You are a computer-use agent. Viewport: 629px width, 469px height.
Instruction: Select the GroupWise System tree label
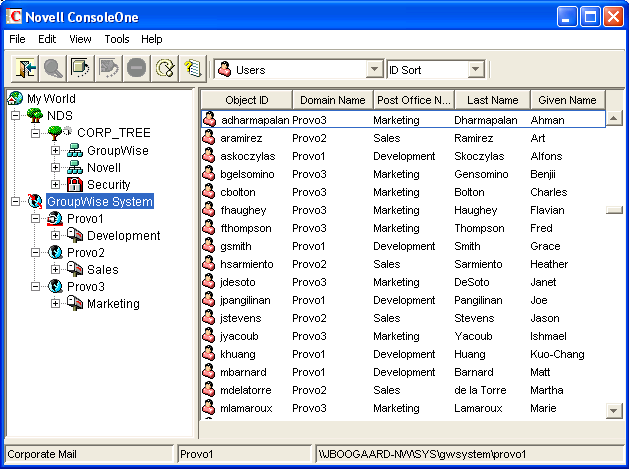pyautogui.click(x=100, y=201)
